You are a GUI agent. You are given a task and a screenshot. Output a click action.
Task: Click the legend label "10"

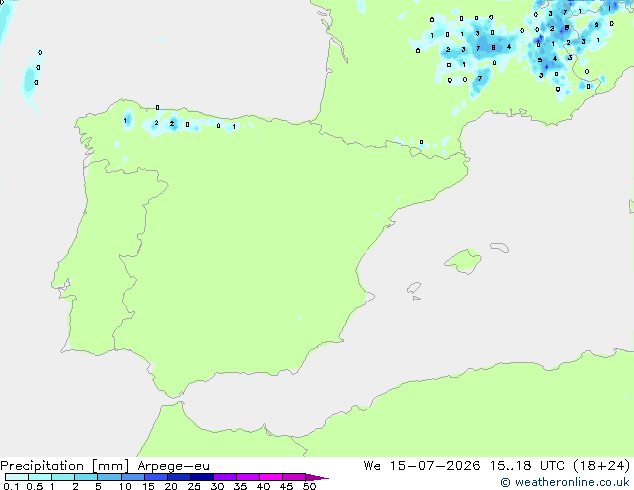[125, 486]
